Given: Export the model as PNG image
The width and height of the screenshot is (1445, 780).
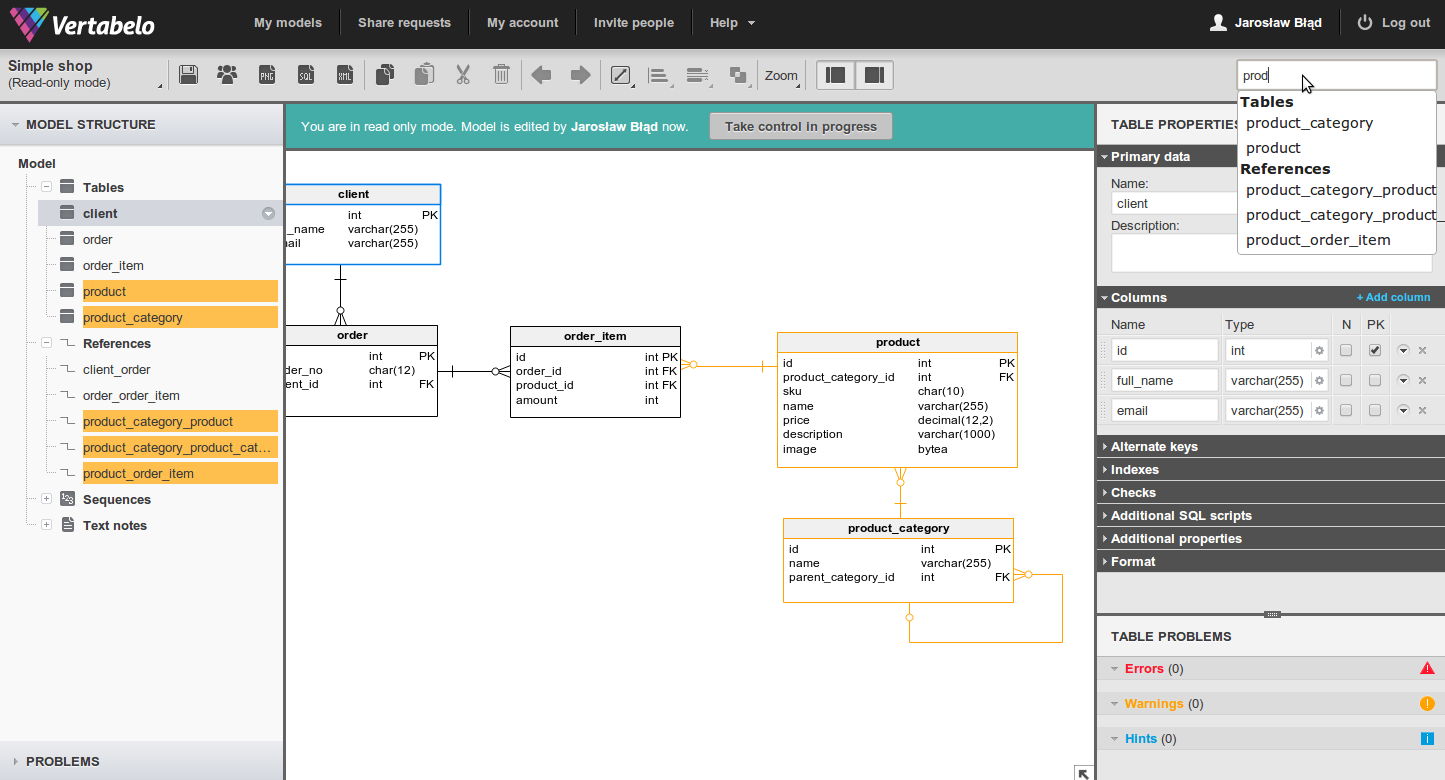Looking at the screenshot, I should click(x=267, y=74).
